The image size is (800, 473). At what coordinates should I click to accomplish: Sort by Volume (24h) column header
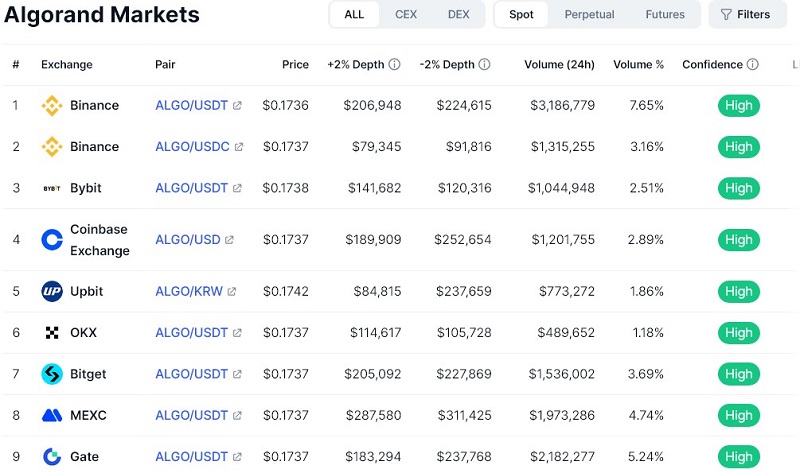pyautogui.click(x=559, y=64)
